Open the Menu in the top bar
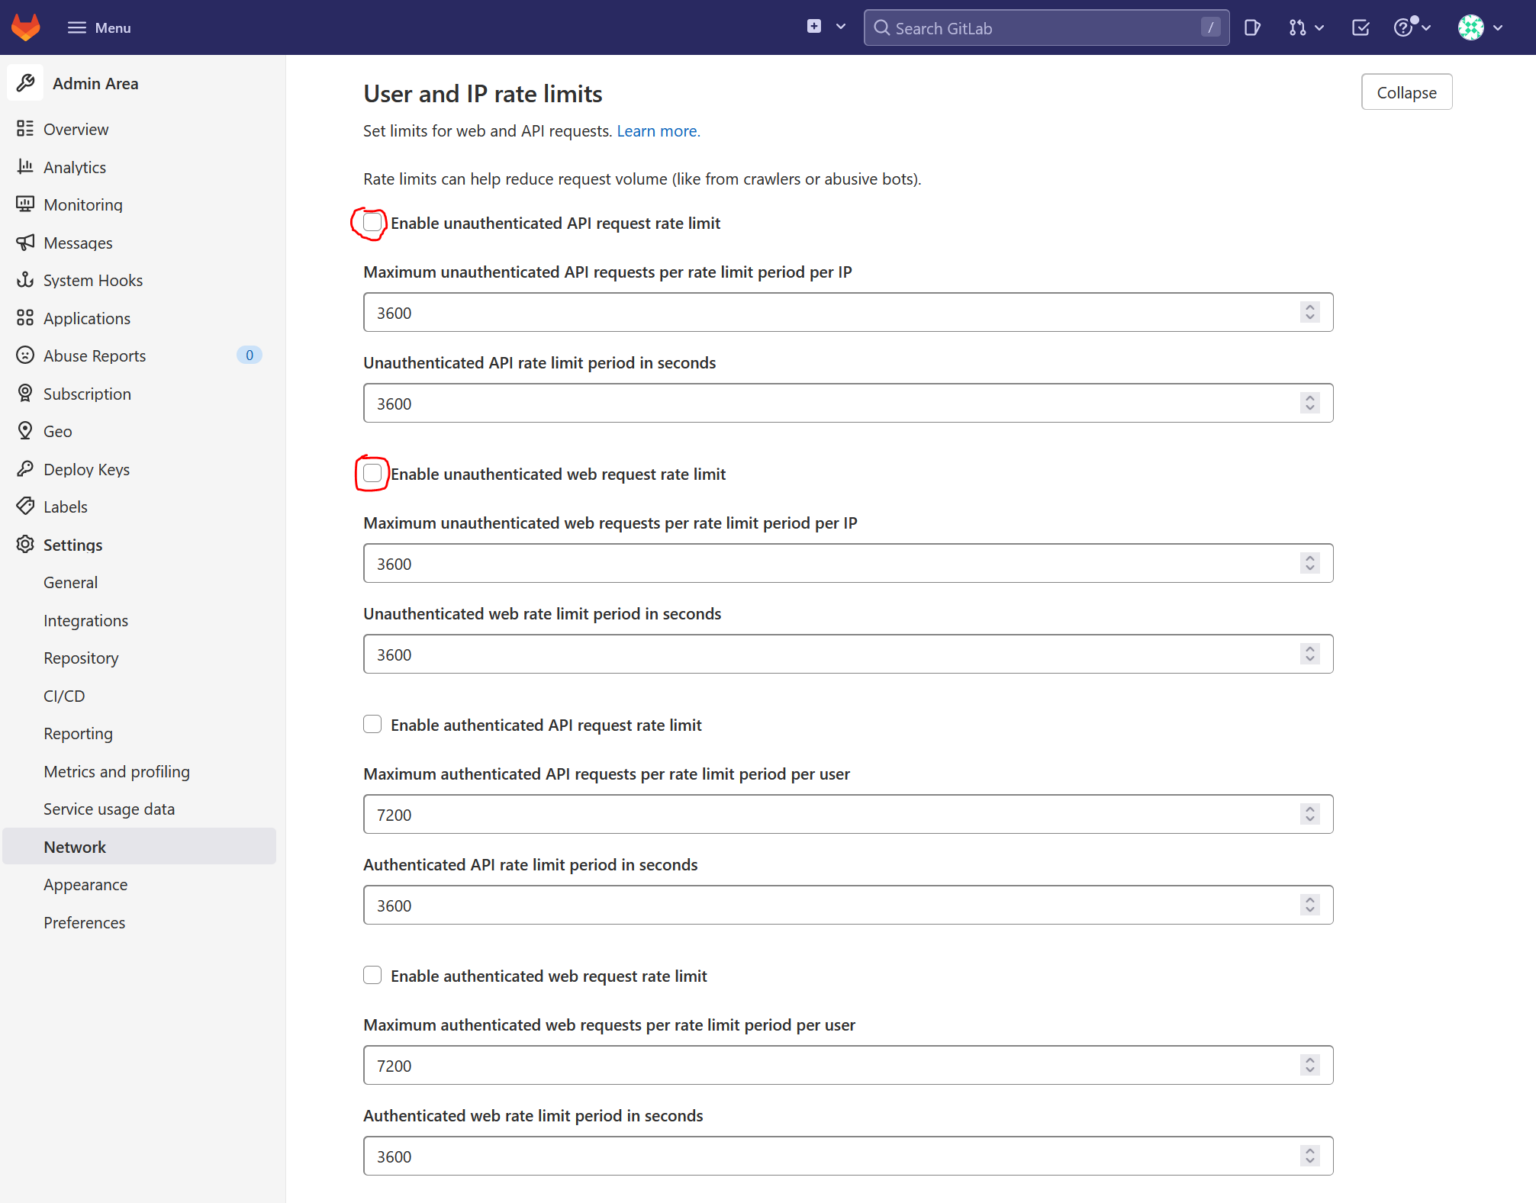 pyautogui.click(x=98, y=27)
